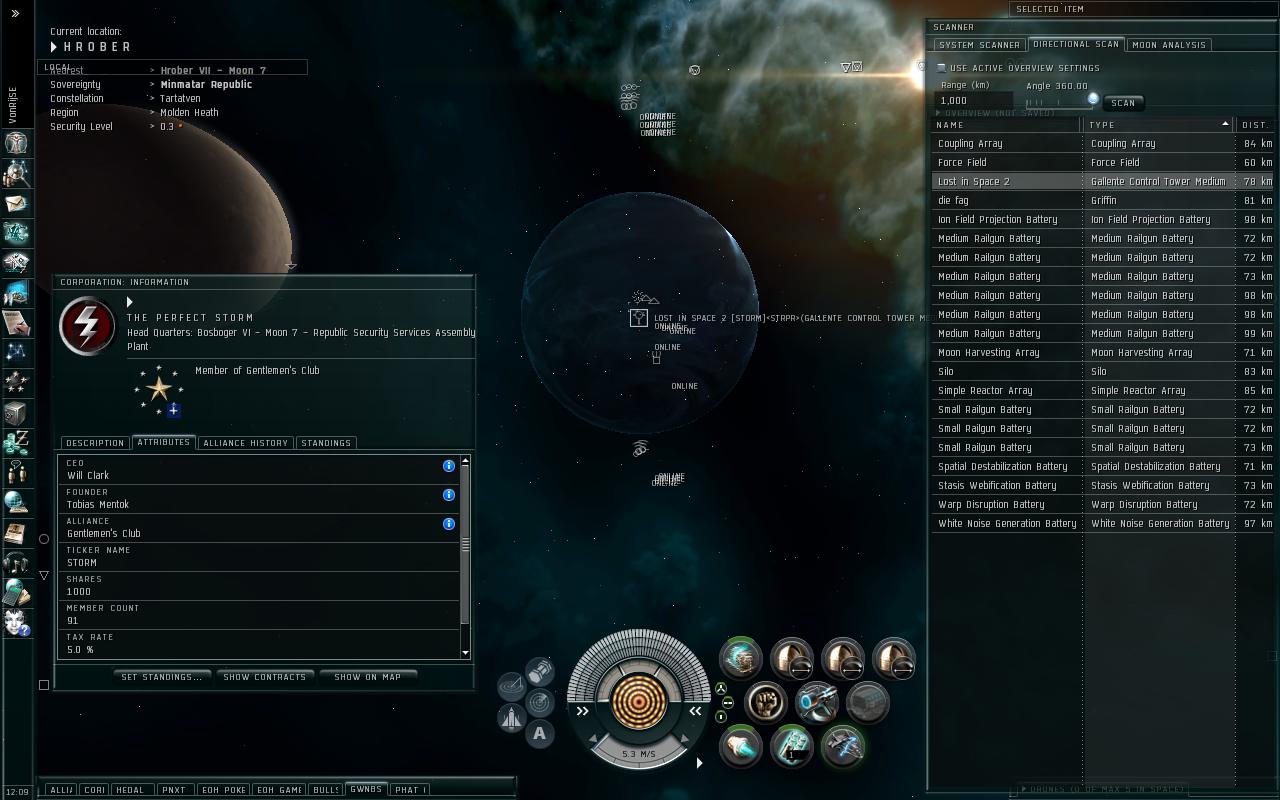Open the wallet coins icon in sidebar
The image size is (1280, 800).
point(16,442)
